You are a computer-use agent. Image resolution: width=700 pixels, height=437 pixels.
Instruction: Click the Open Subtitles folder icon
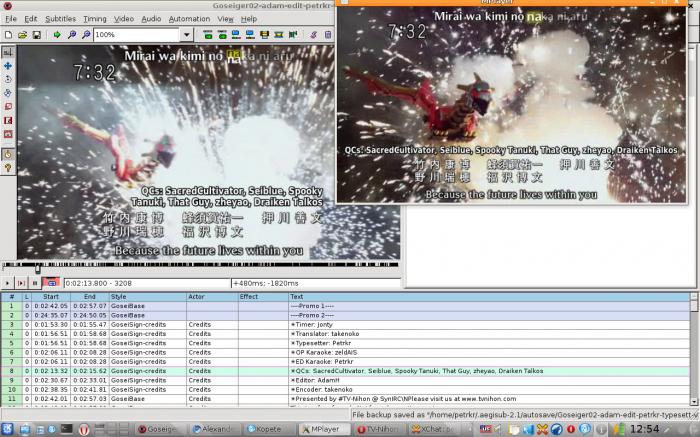pyautogui.click(x=22, y=34)
